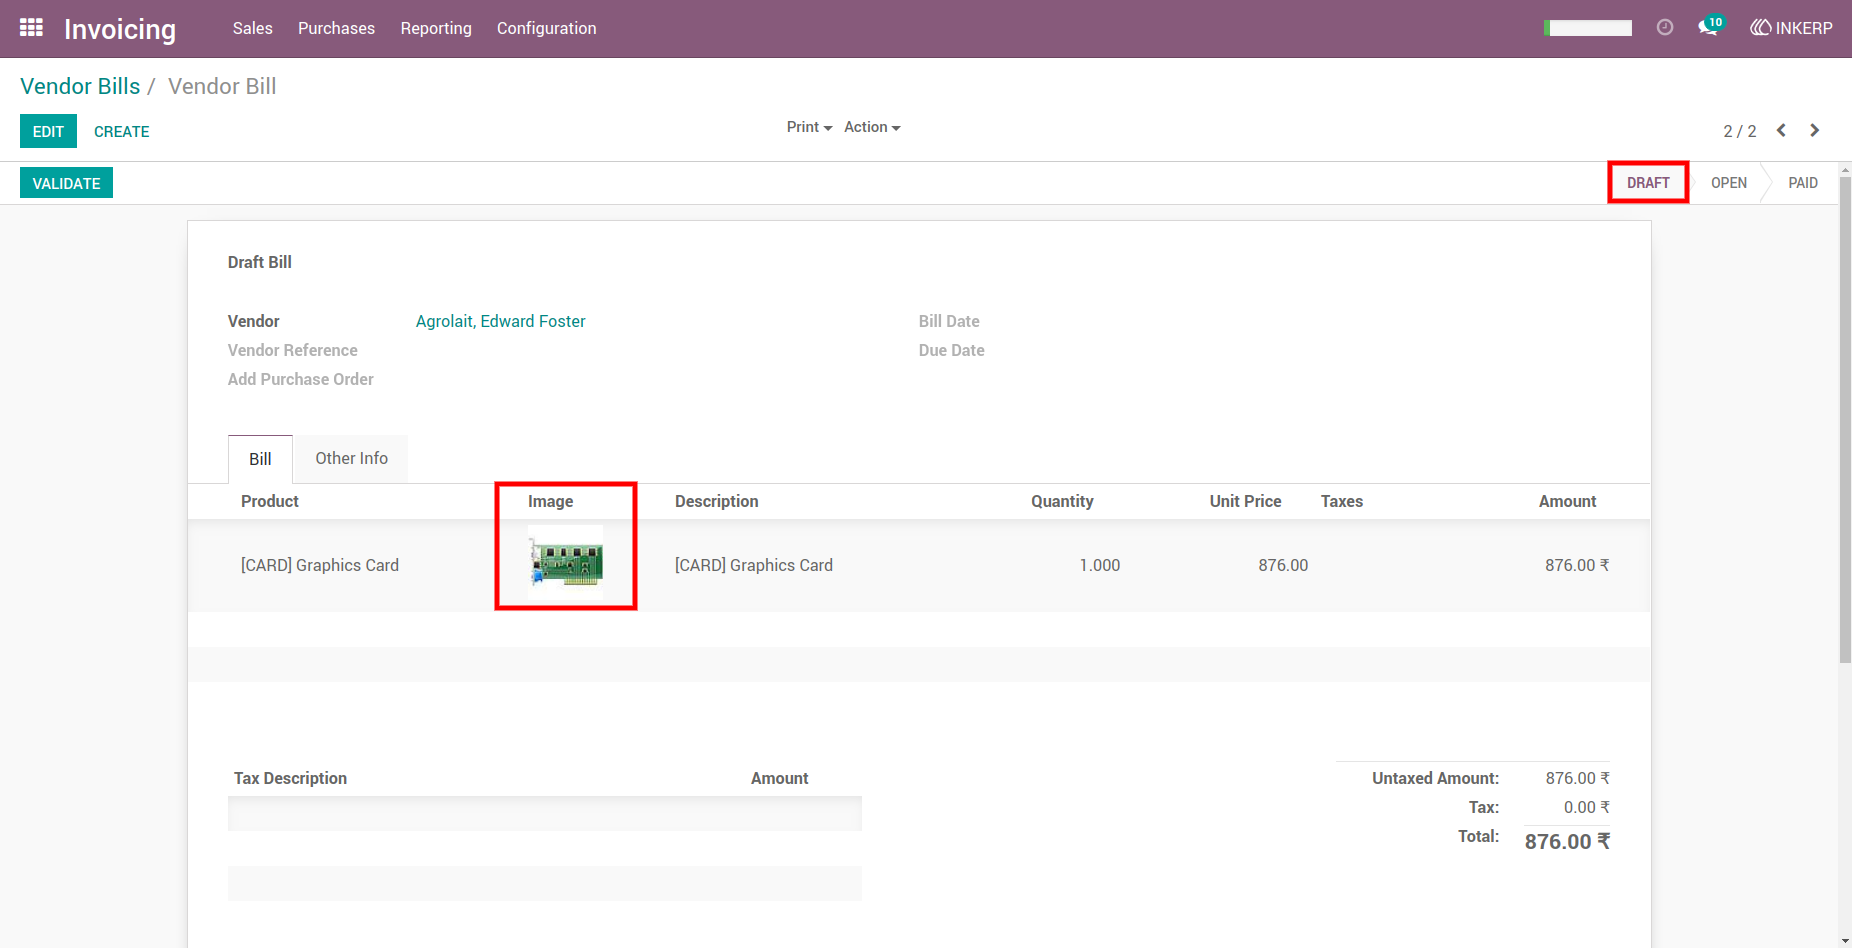Click the progress bar in top navbar

click(1588, 28)
